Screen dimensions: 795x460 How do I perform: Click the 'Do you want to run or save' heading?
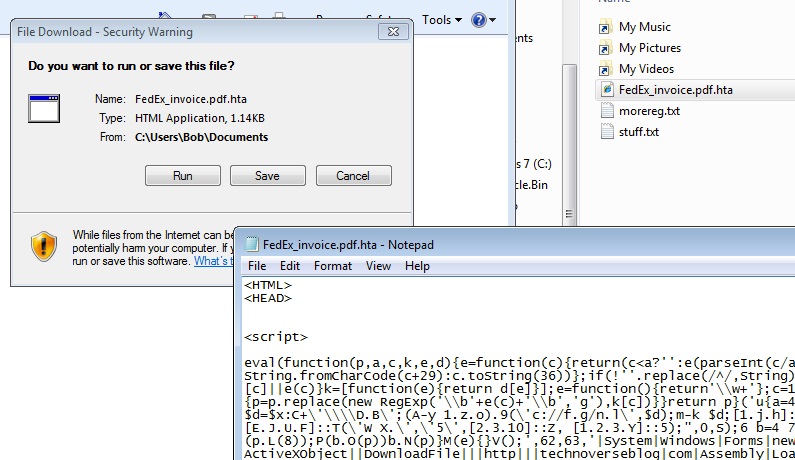131,66
